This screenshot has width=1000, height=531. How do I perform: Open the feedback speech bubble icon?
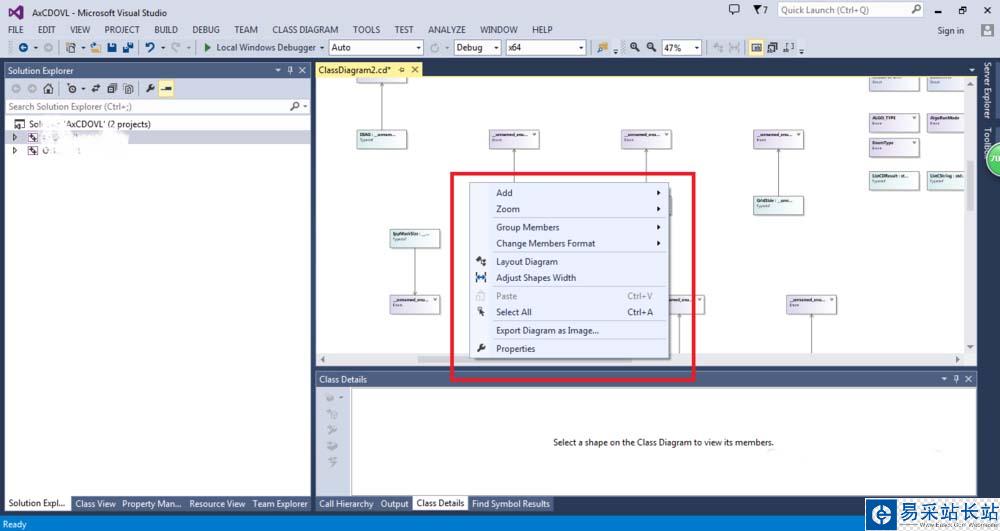(734, 10)
